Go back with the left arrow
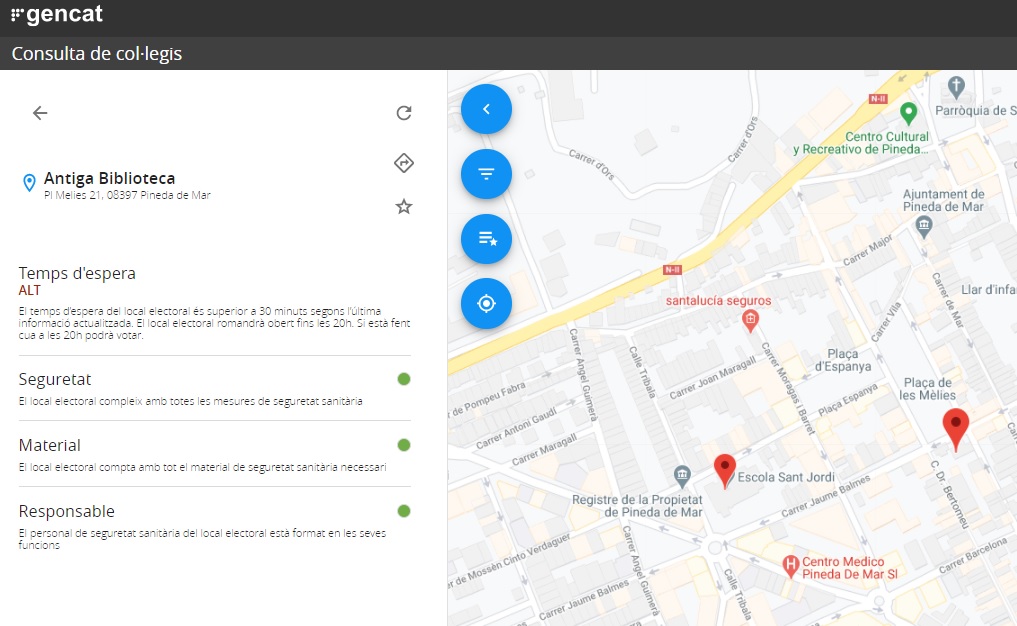 tap(40, 113)
